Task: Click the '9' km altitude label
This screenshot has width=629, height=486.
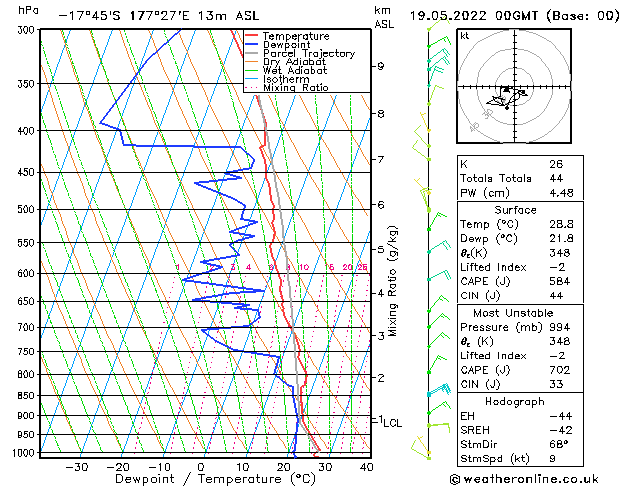Action: coord(381,66)
